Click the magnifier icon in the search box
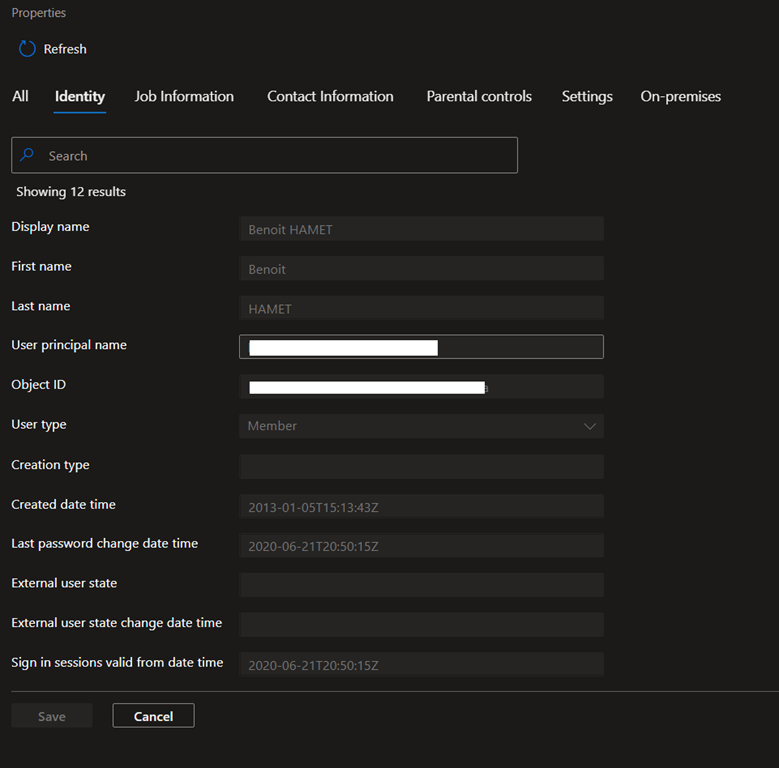This screenshot has width=779, height=768. 28,156
